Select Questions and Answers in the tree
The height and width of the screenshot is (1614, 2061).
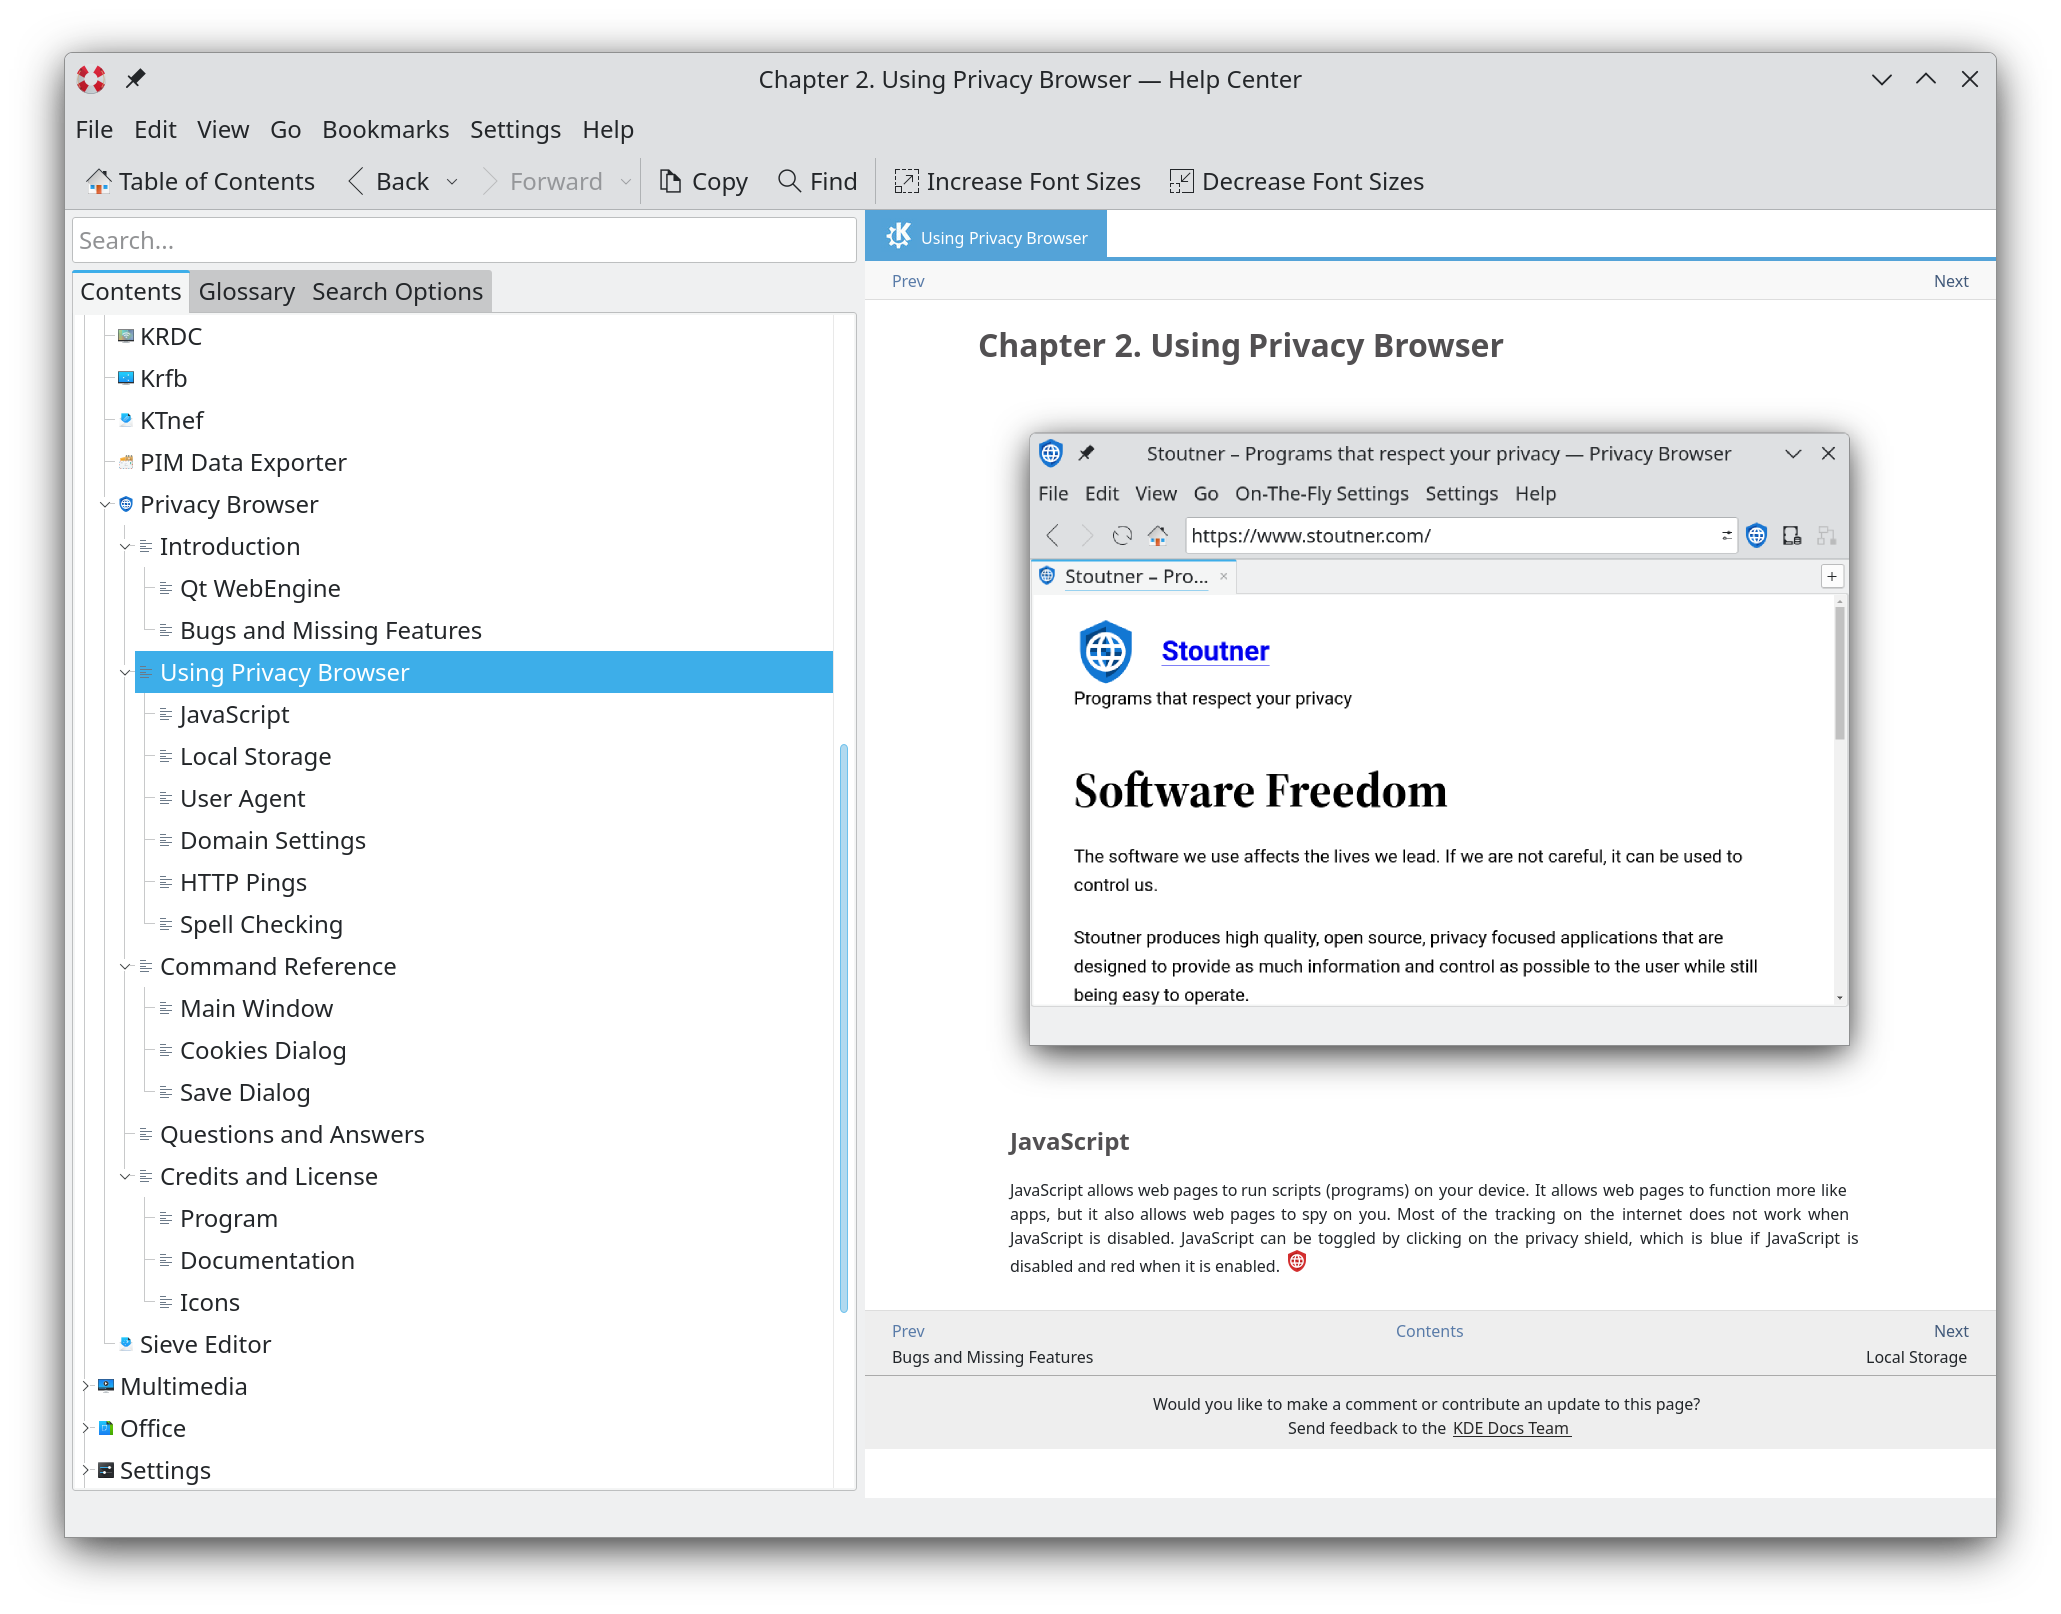(292, 1135)
